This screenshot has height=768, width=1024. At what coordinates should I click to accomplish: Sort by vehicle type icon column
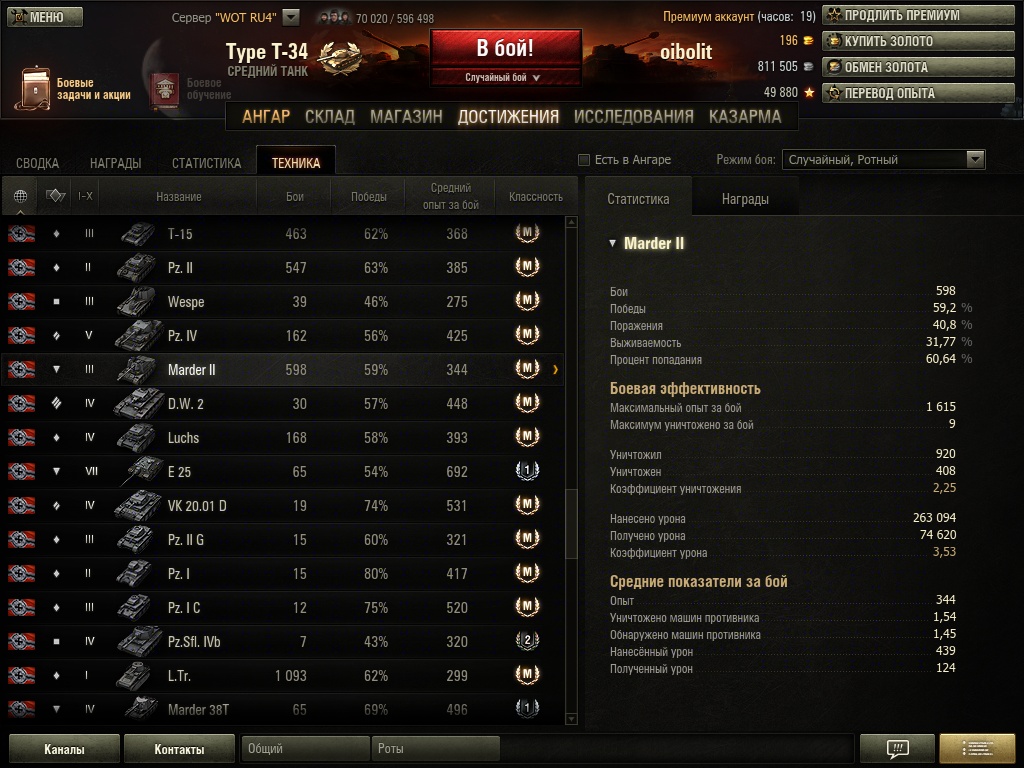coord(56,195)
